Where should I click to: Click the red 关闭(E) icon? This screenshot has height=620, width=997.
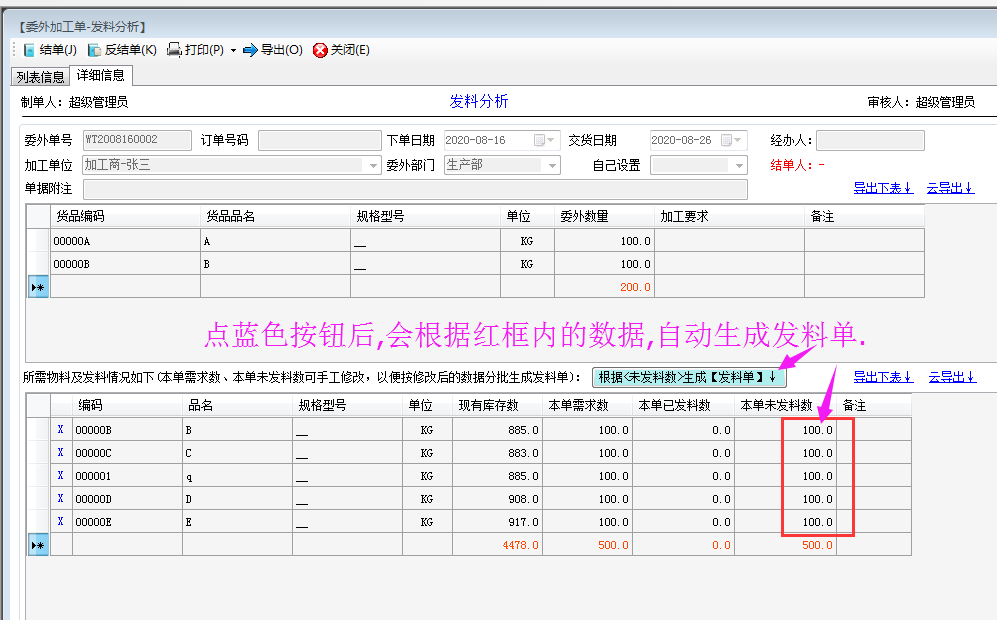point(320,50)
